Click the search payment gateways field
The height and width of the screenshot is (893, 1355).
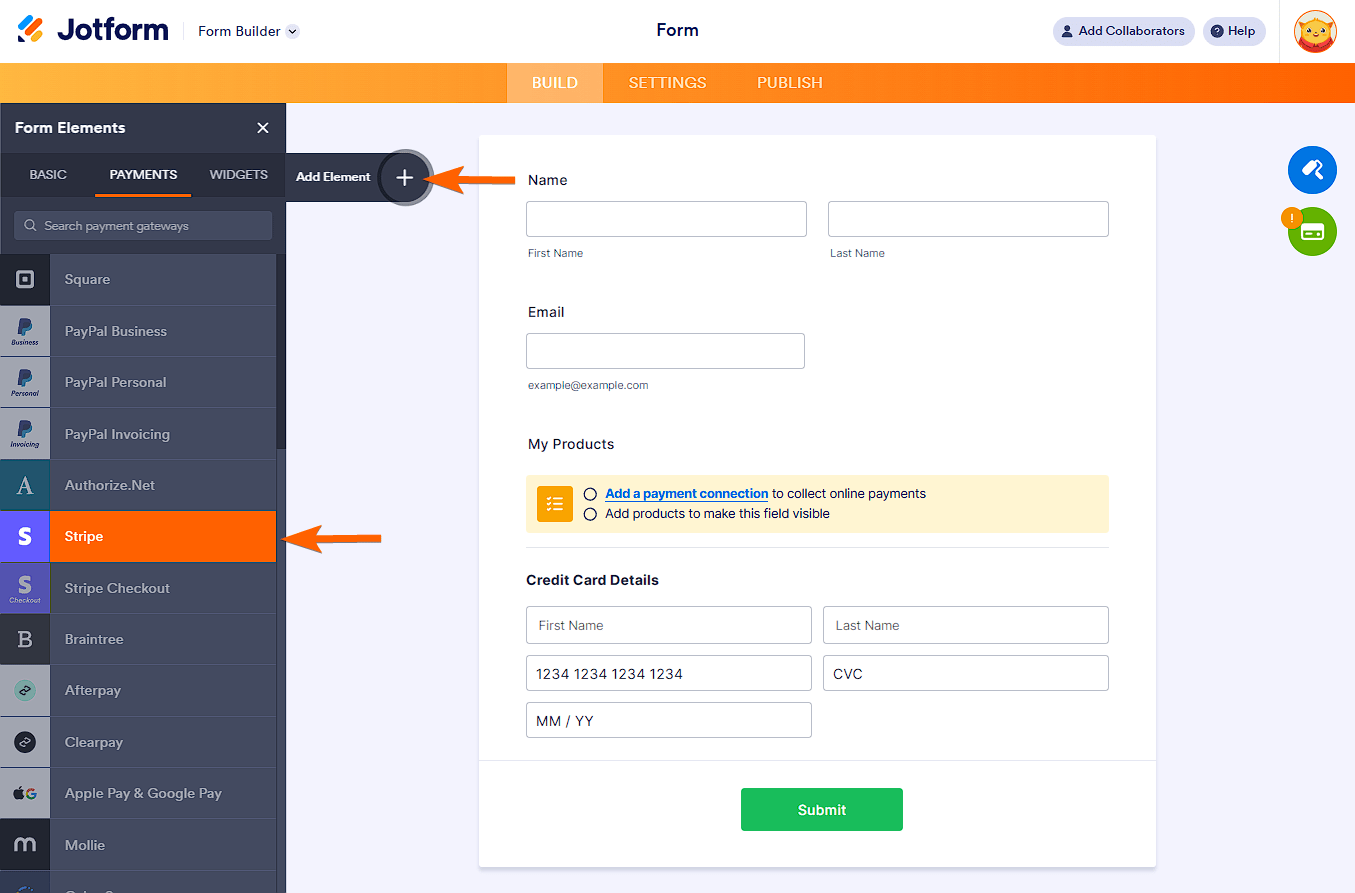pos(143,226)
